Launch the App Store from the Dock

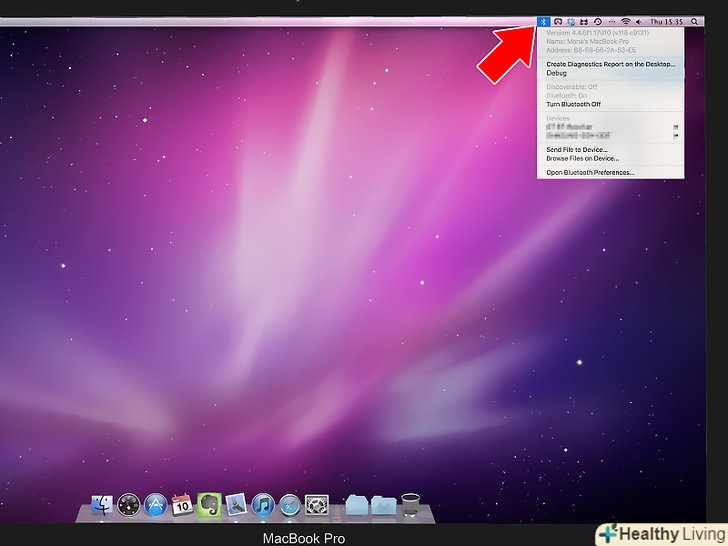tap(155, 505)
